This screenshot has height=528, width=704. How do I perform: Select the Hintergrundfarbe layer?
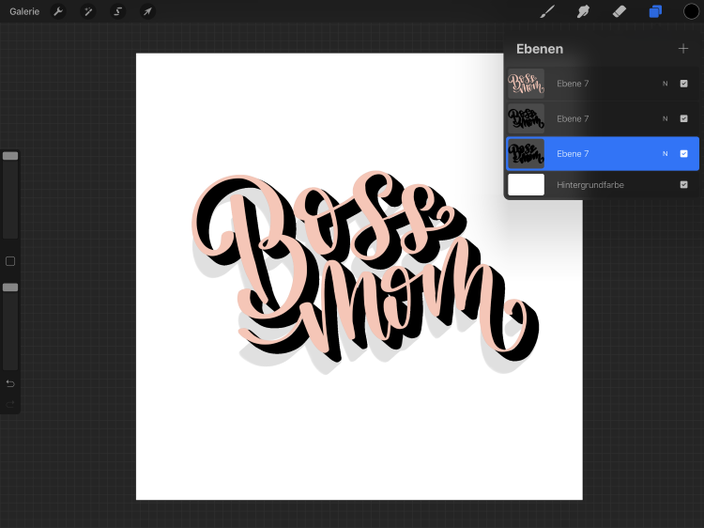603,185
